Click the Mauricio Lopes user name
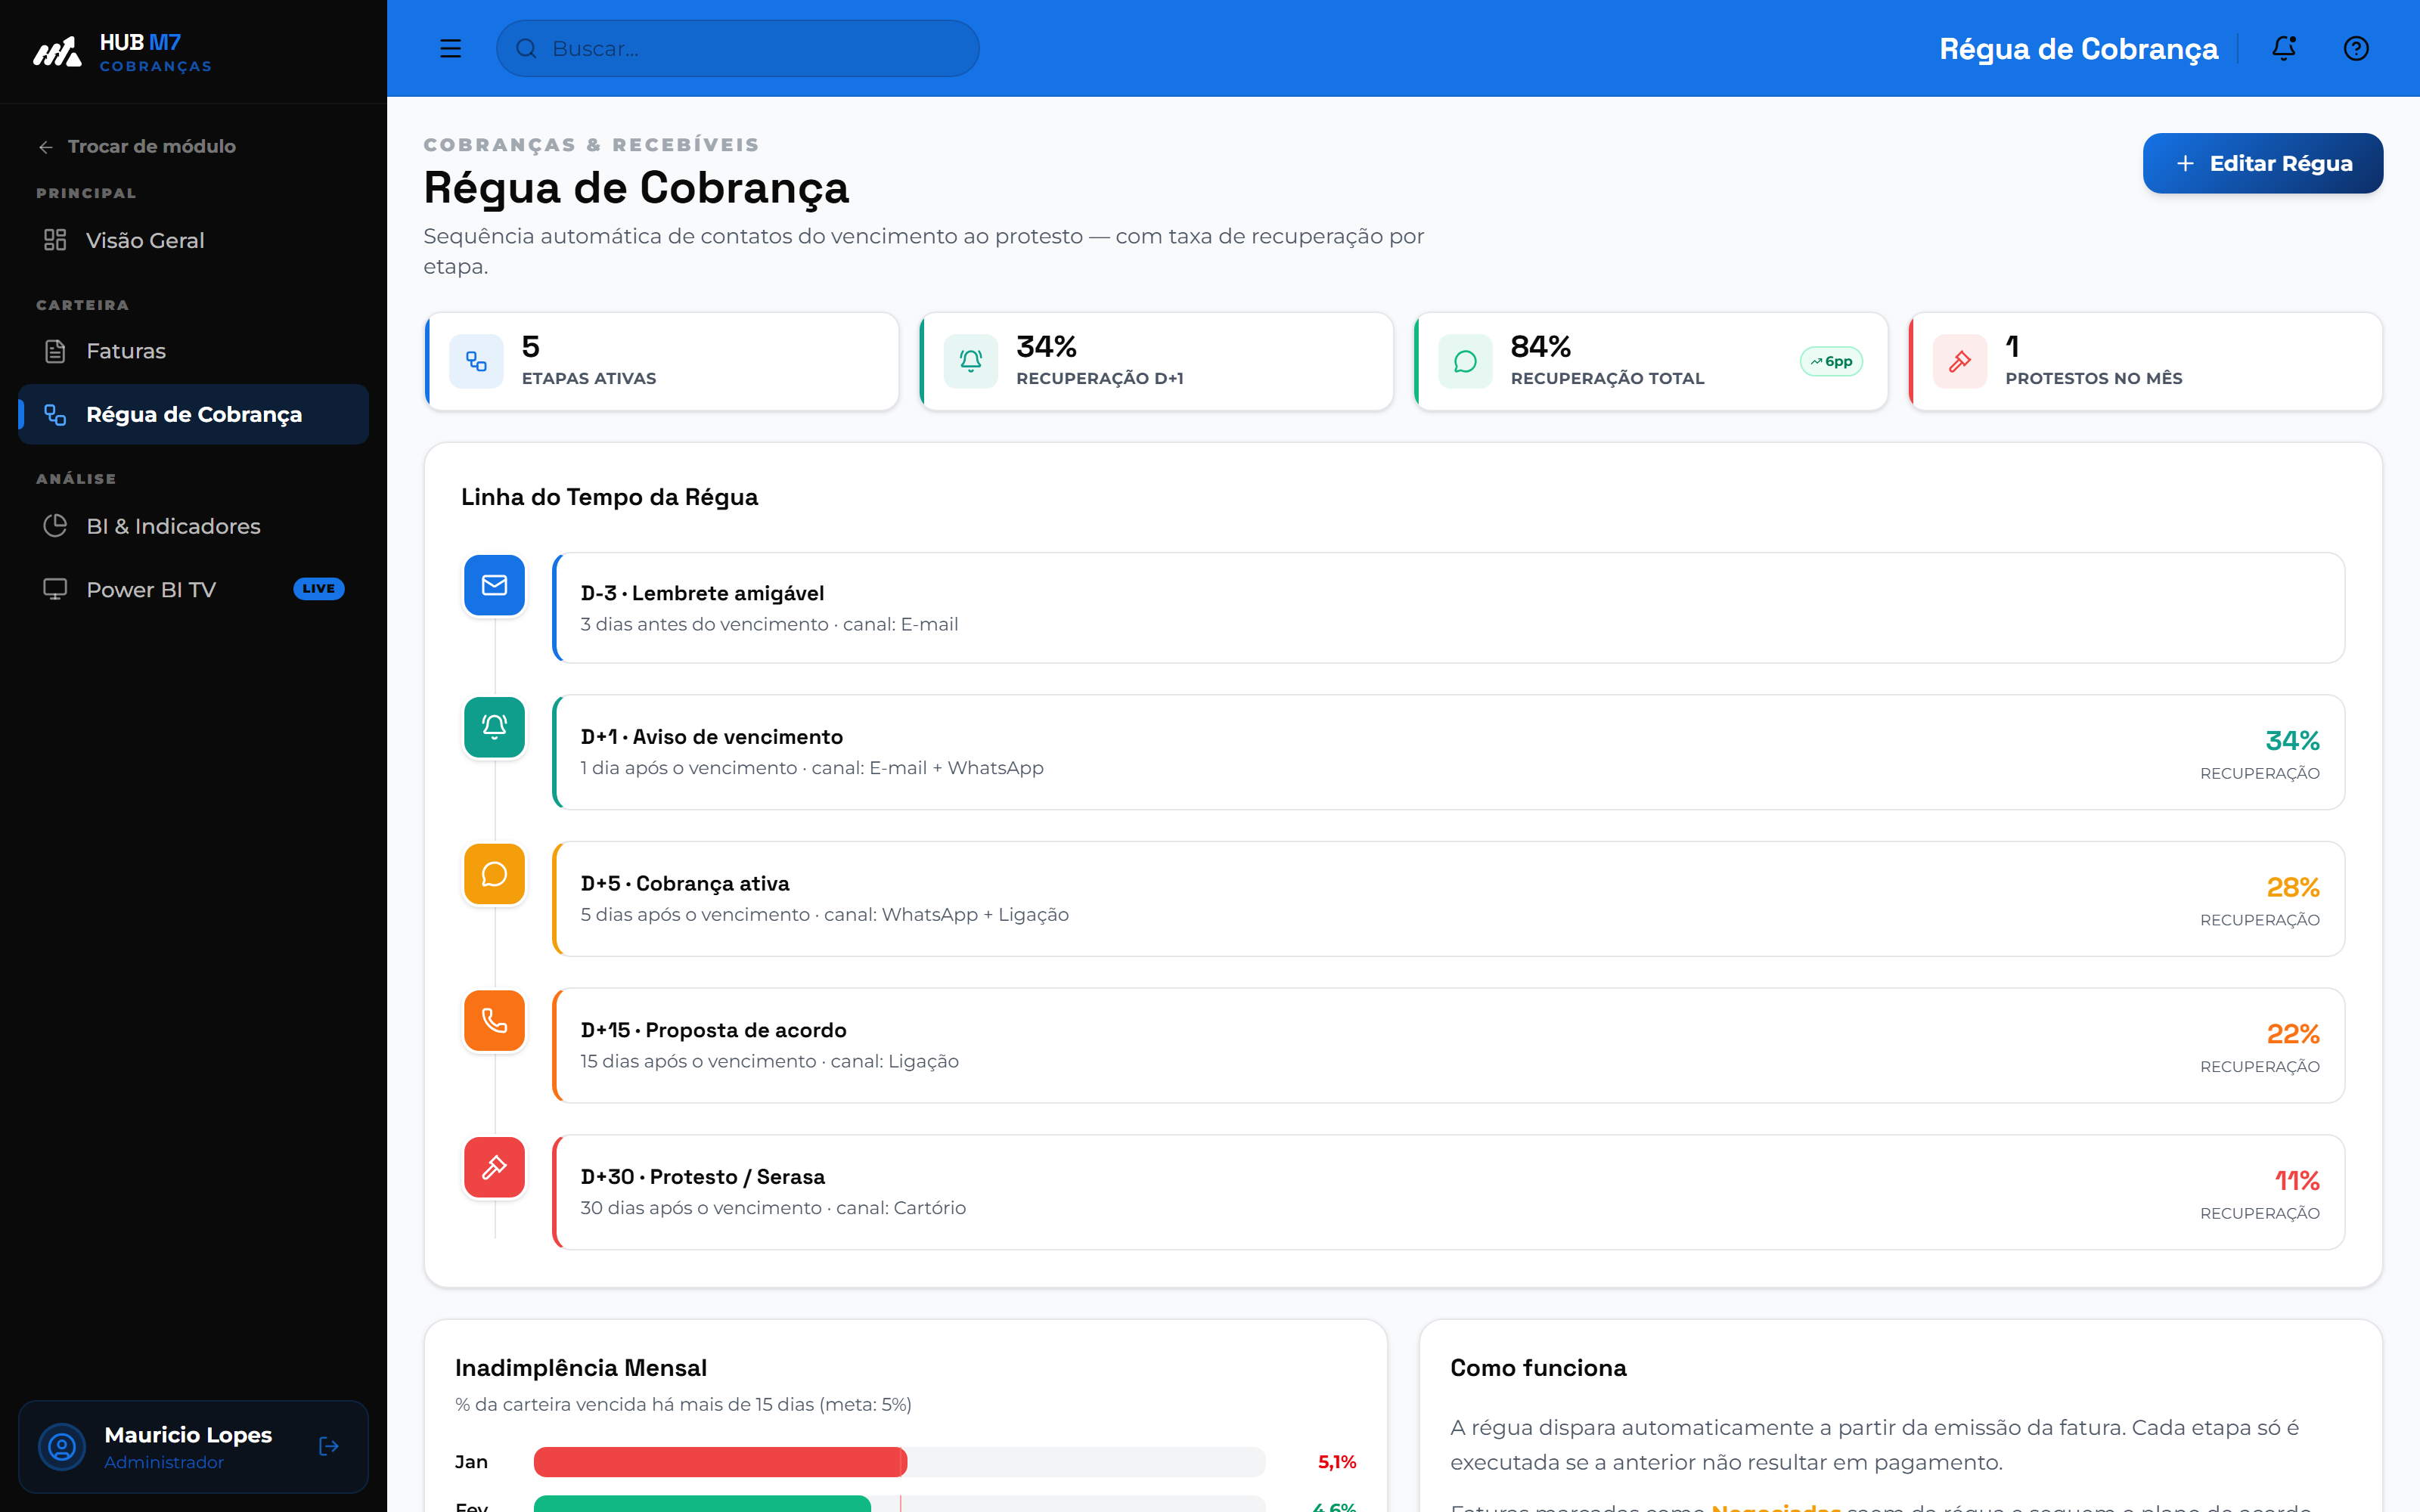This screenshot has width=2420, height=1512. [x=188, y=1434]
